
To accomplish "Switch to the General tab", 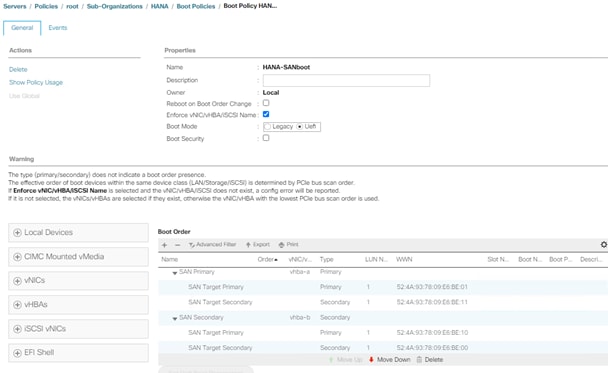I will coord(22,28).
